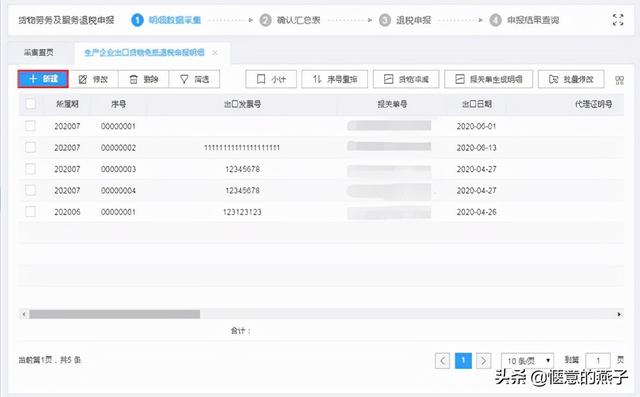
Task: Click the 序号重排 reorder arrows button
Action: click(335, 79)
